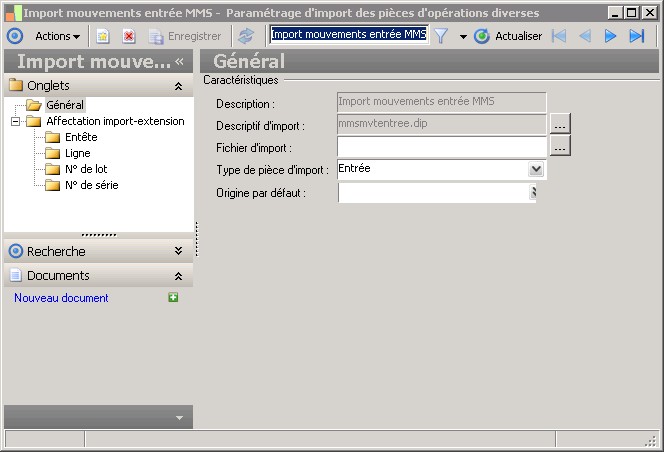Screen dimensions: 664x452
Task: Go to the last record
Action: [x=637, y=36]
